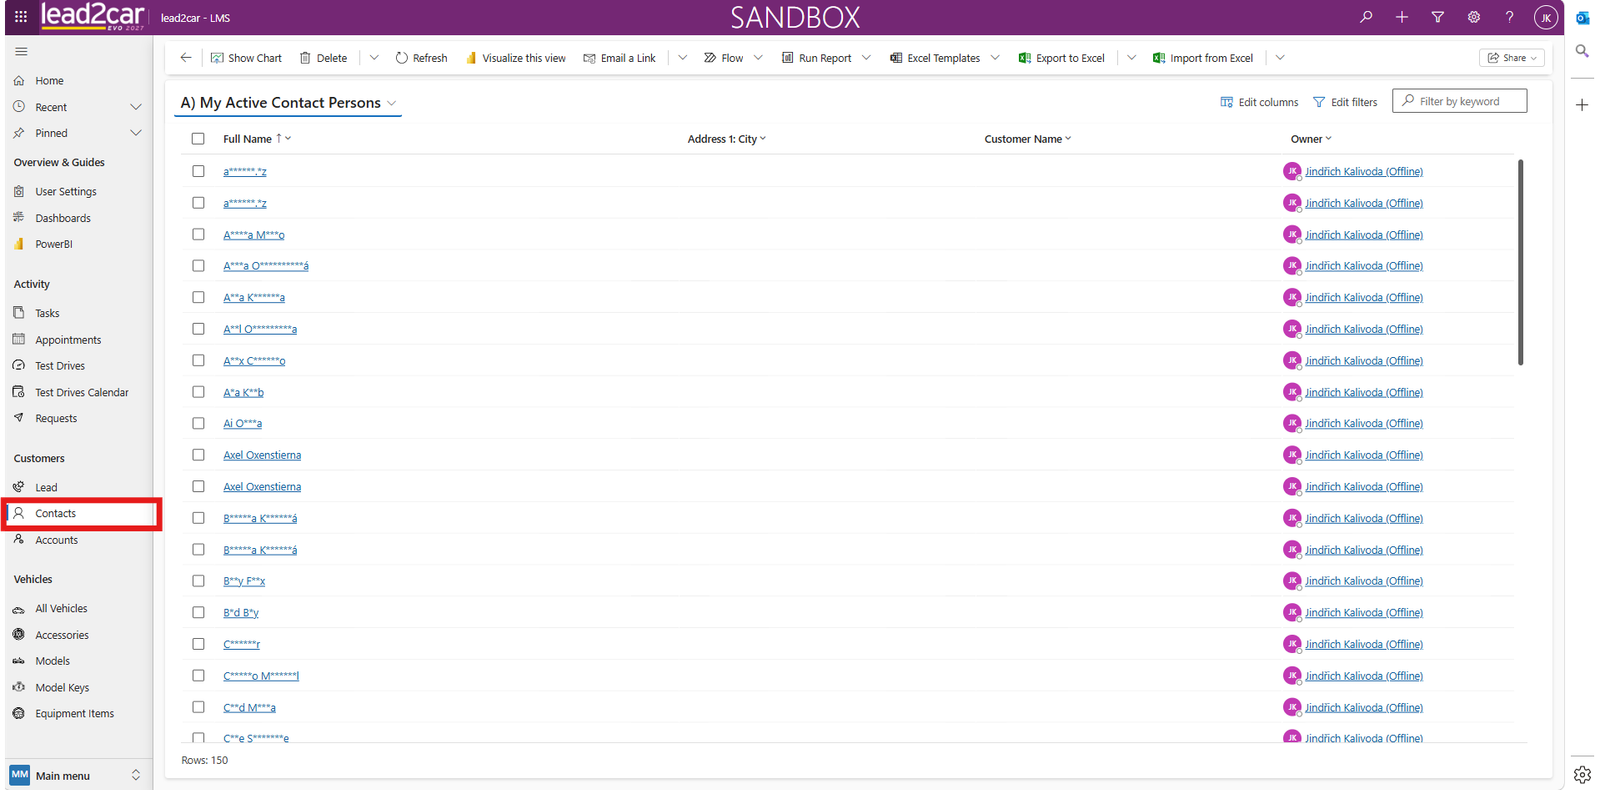The width and height of the screenshot is (1600, 790).
Task: Tick the checkbox for Ai O***a
Action: tap(198, 423)
